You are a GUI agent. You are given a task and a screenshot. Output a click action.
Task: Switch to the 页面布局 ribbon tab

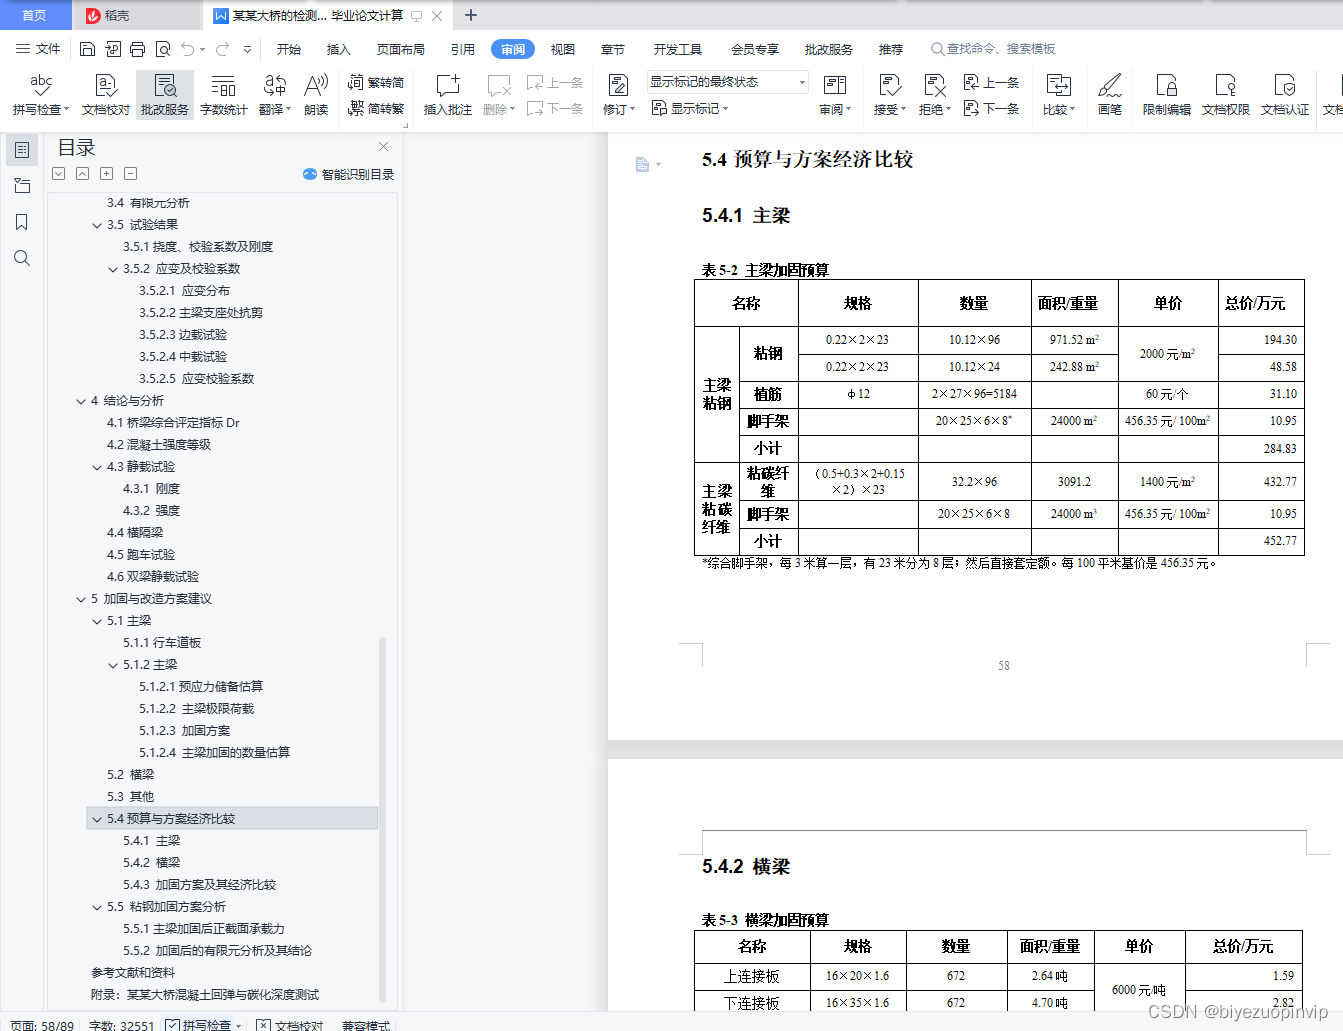(x=401, y=49)
